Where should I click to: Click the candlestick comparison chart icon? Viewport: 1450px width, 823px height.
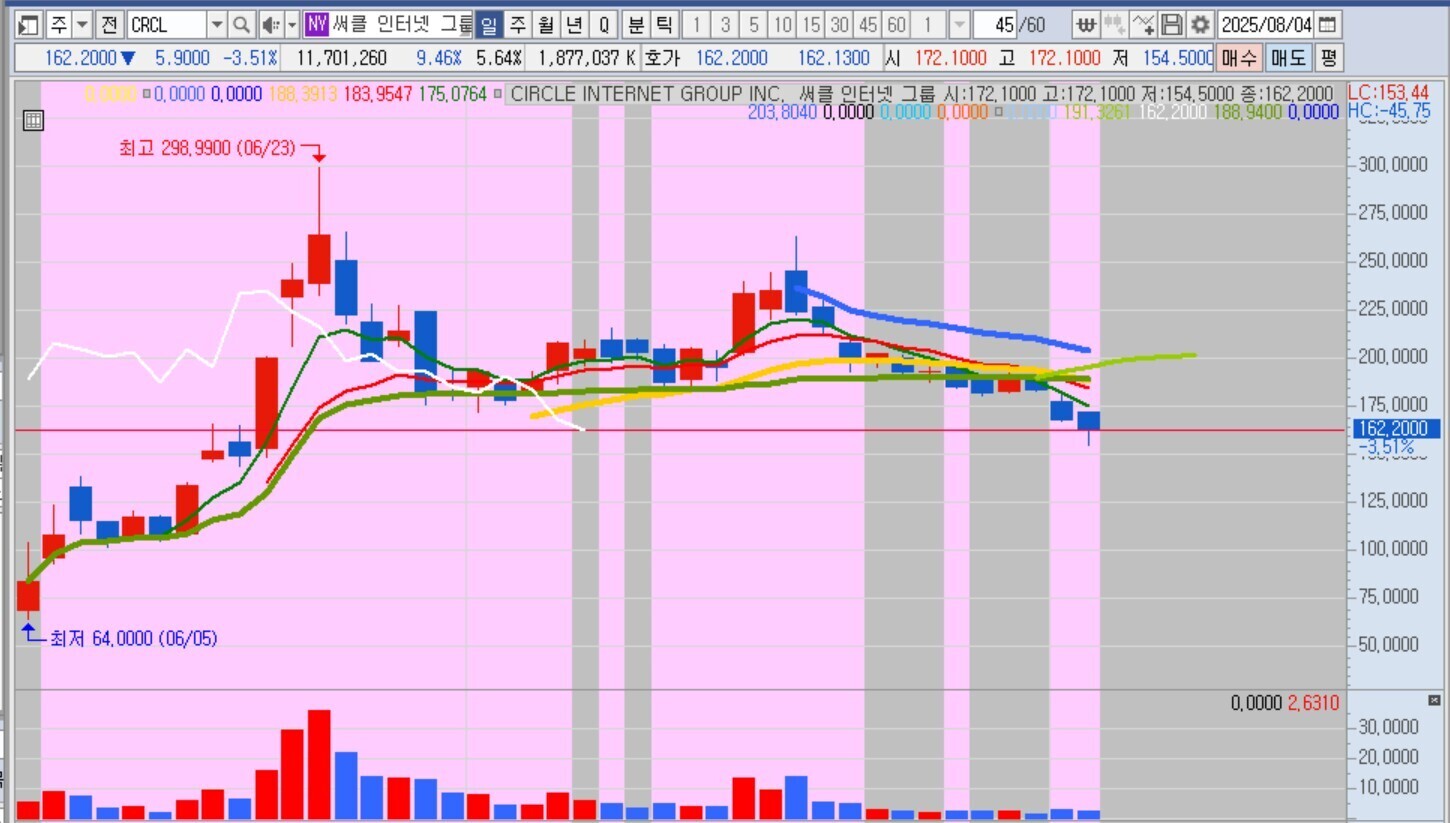pos(1115,25)
